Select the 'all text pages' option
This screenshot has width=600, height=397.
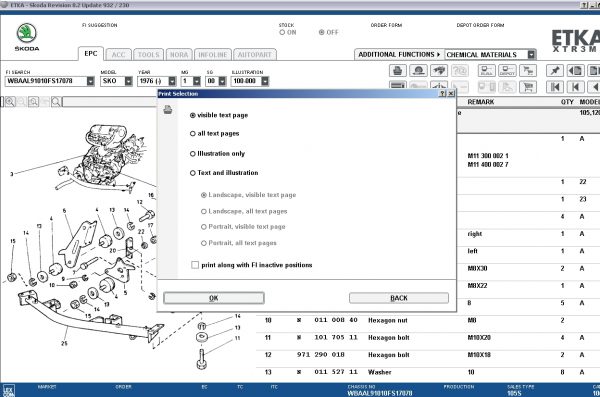click(x=193, y=134)
